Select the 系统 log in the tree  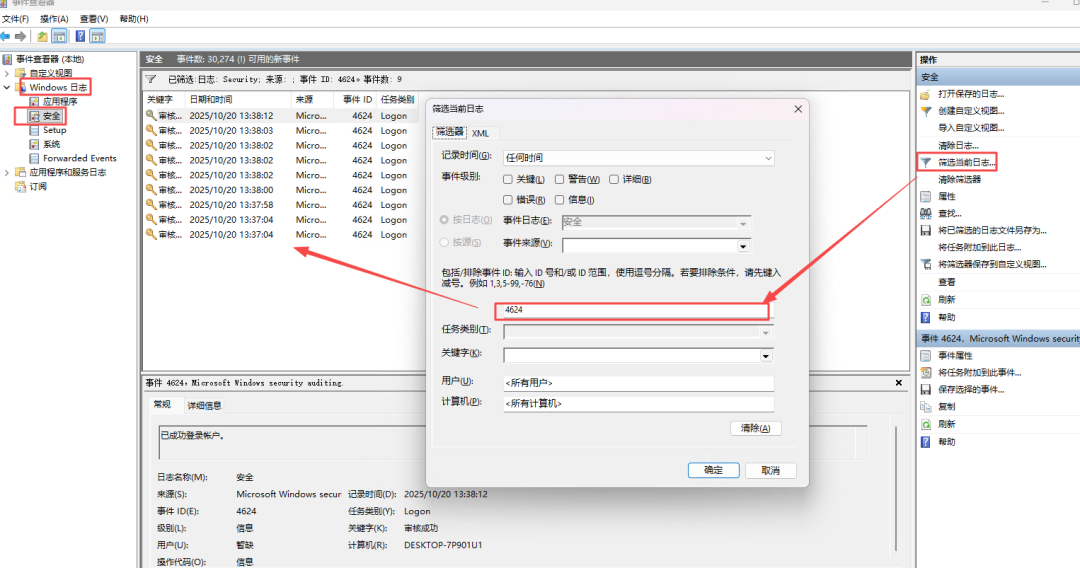[51, 144]
